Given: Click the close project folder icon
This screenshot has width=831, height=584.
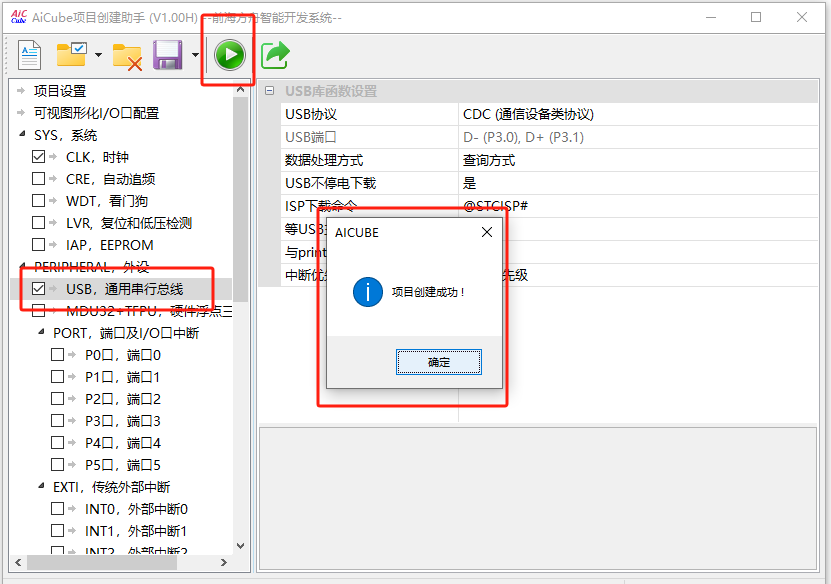Looking at the screenshot, I should click(127, 56).
